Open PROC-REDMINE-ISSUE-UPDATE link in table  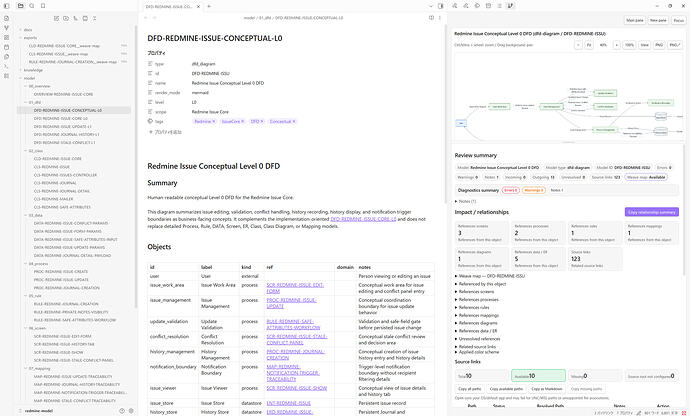tap(291, 303)
